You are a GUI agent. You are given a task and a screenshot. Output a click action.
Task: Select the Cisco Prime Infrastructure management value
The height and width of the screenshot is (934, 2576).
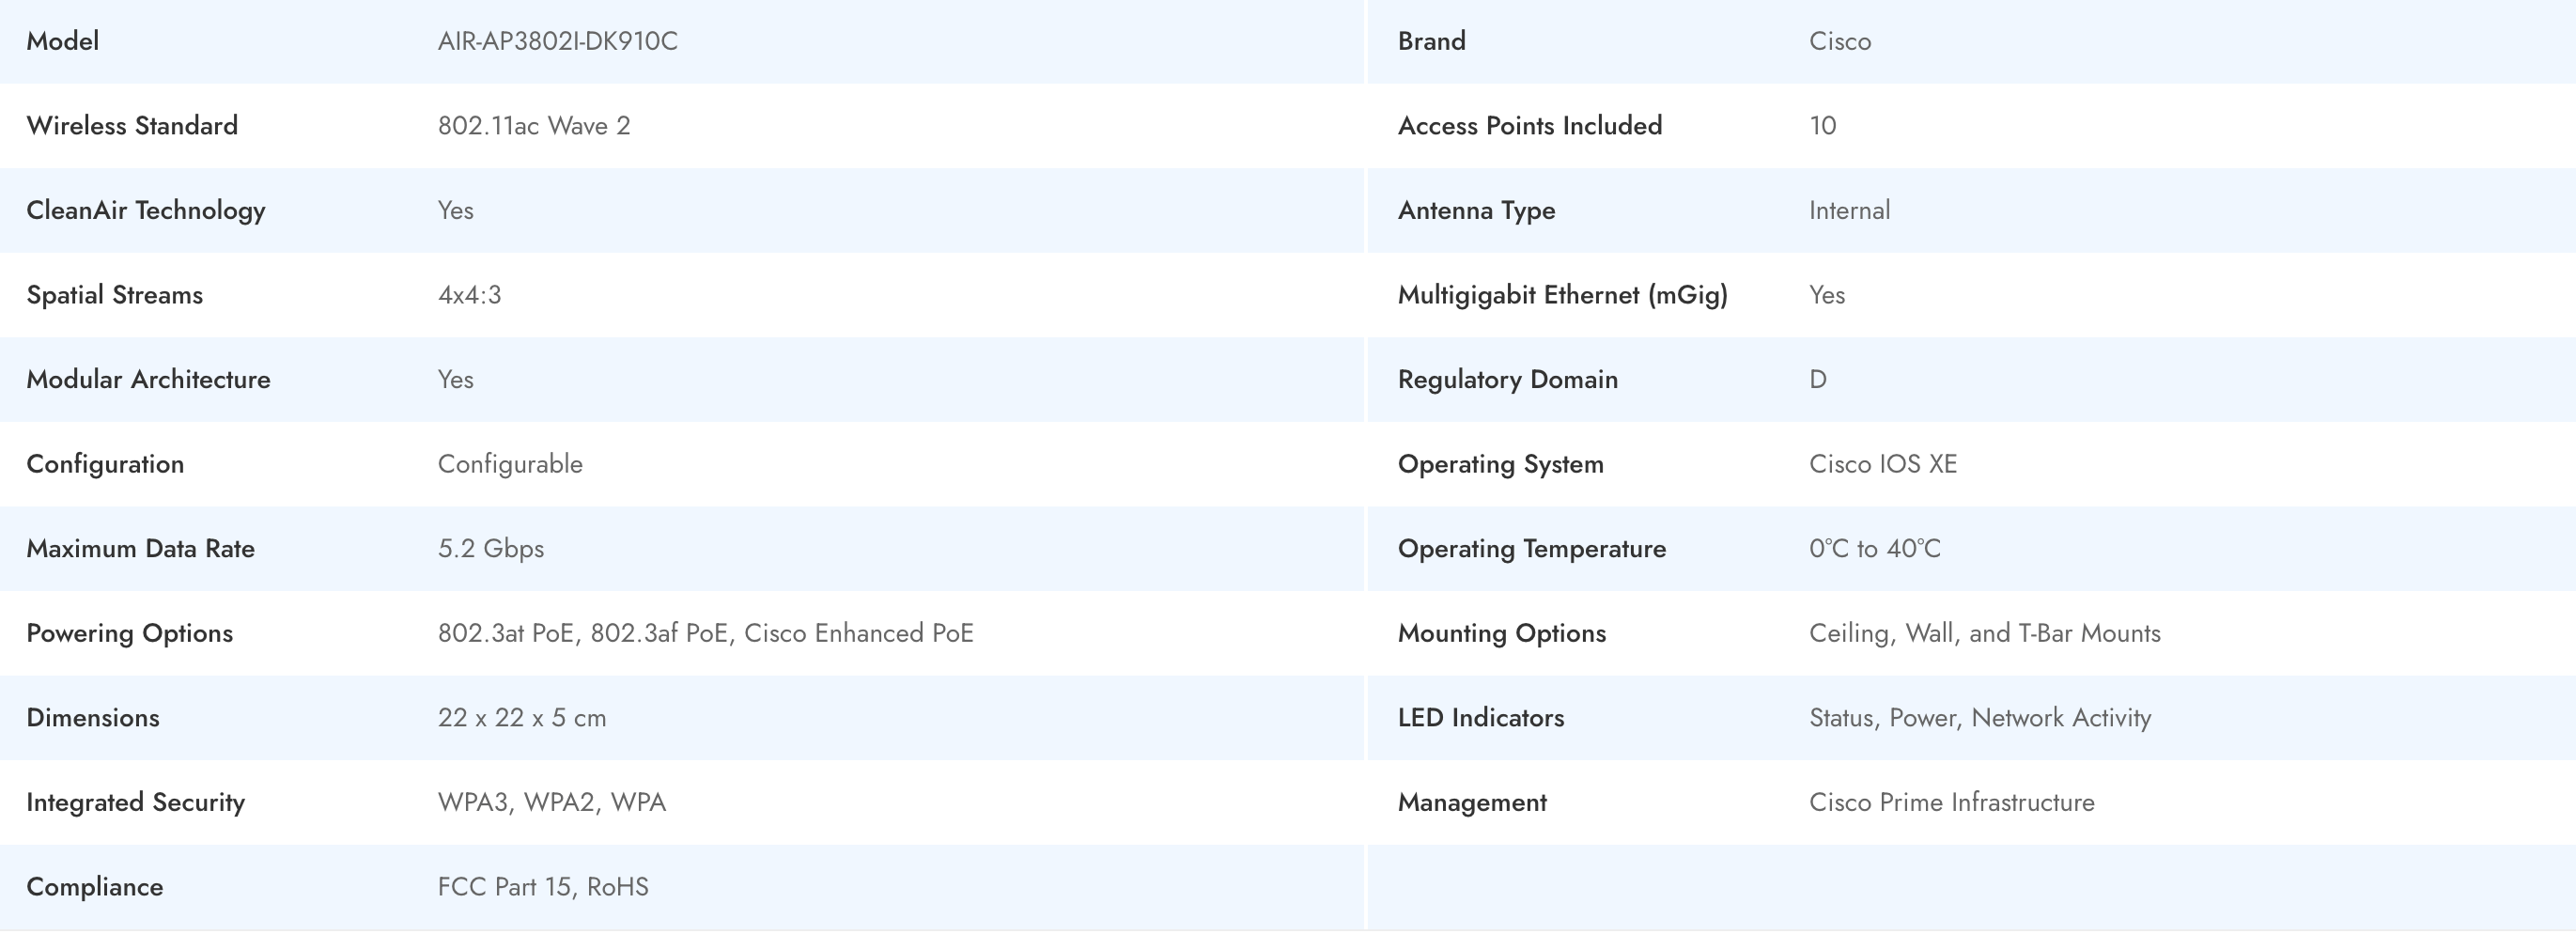point(1951,802)
